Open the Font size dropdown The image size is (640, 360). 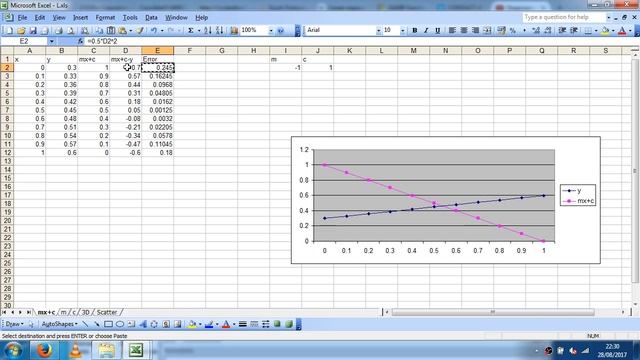pos(403,31)
